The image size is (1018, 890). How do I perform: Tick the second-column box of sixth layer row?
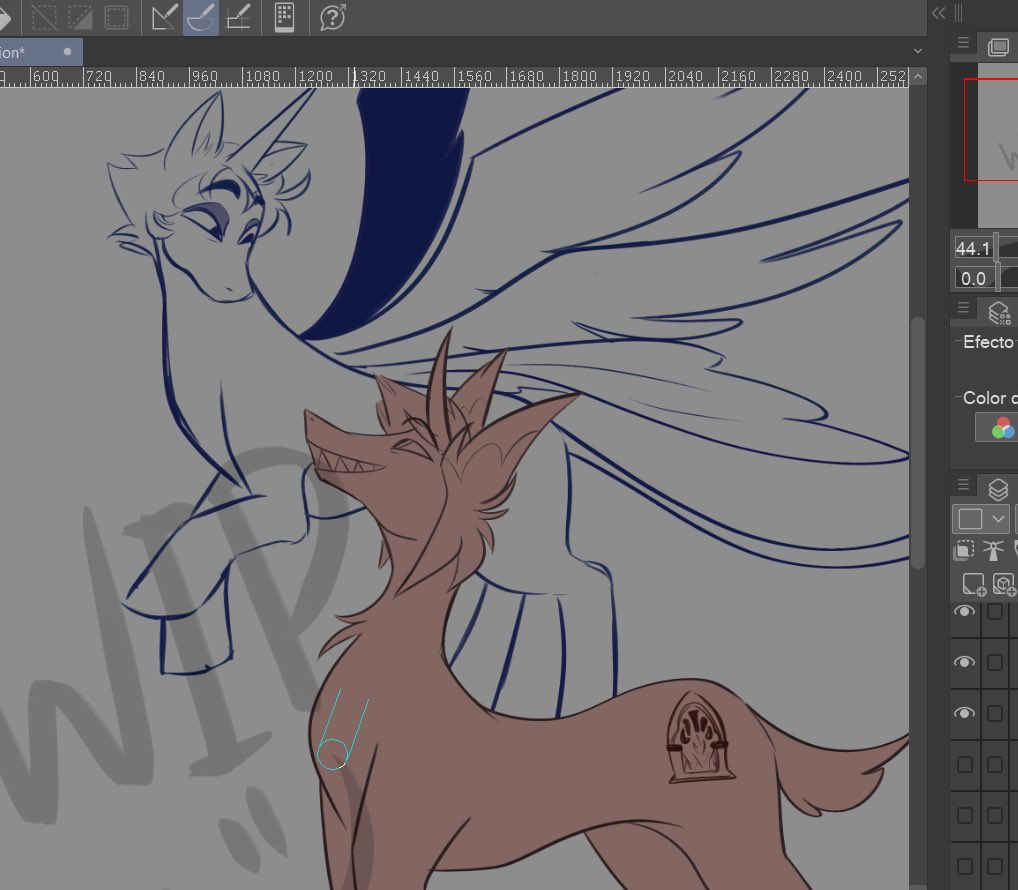tap(995, 866)
